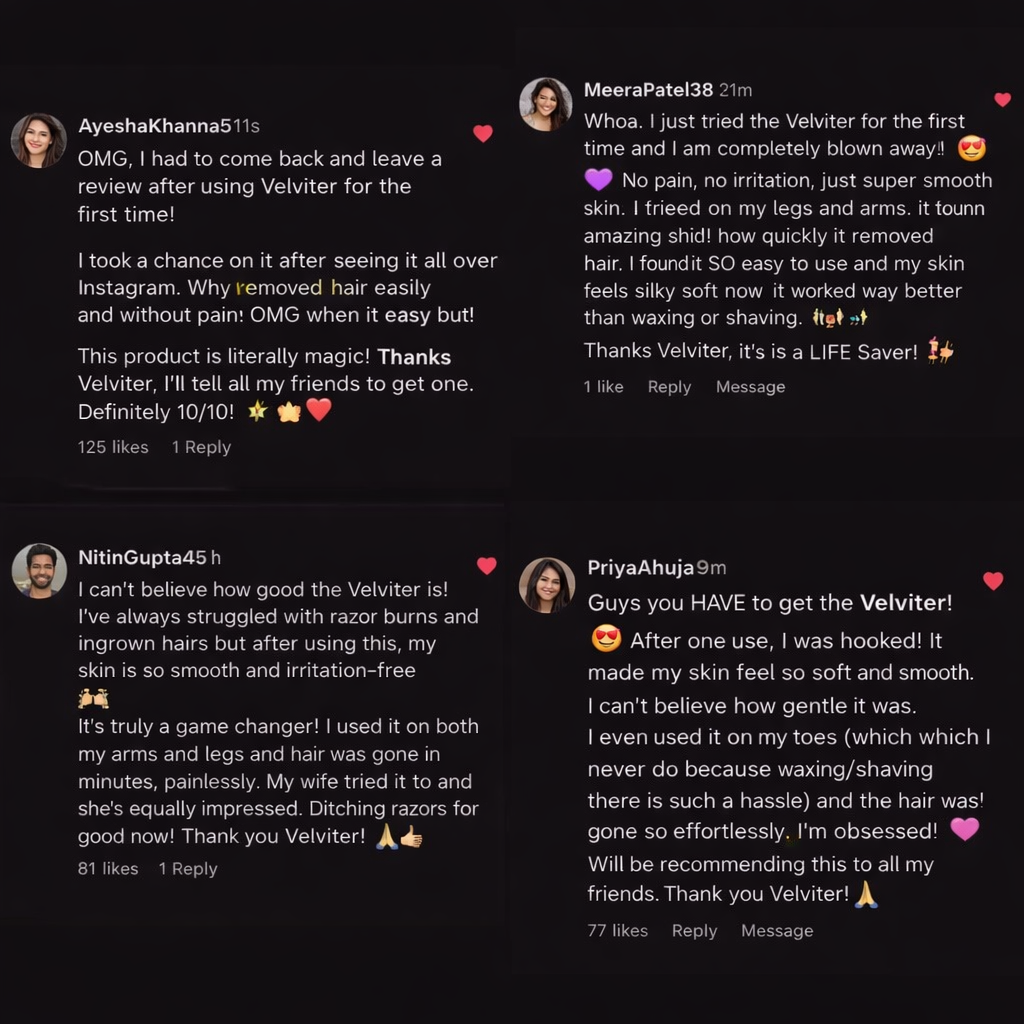Show the 77 likes on PriyaAhuja9's comment
Screen dimensions: 1024x1024
tap(617, 931)
